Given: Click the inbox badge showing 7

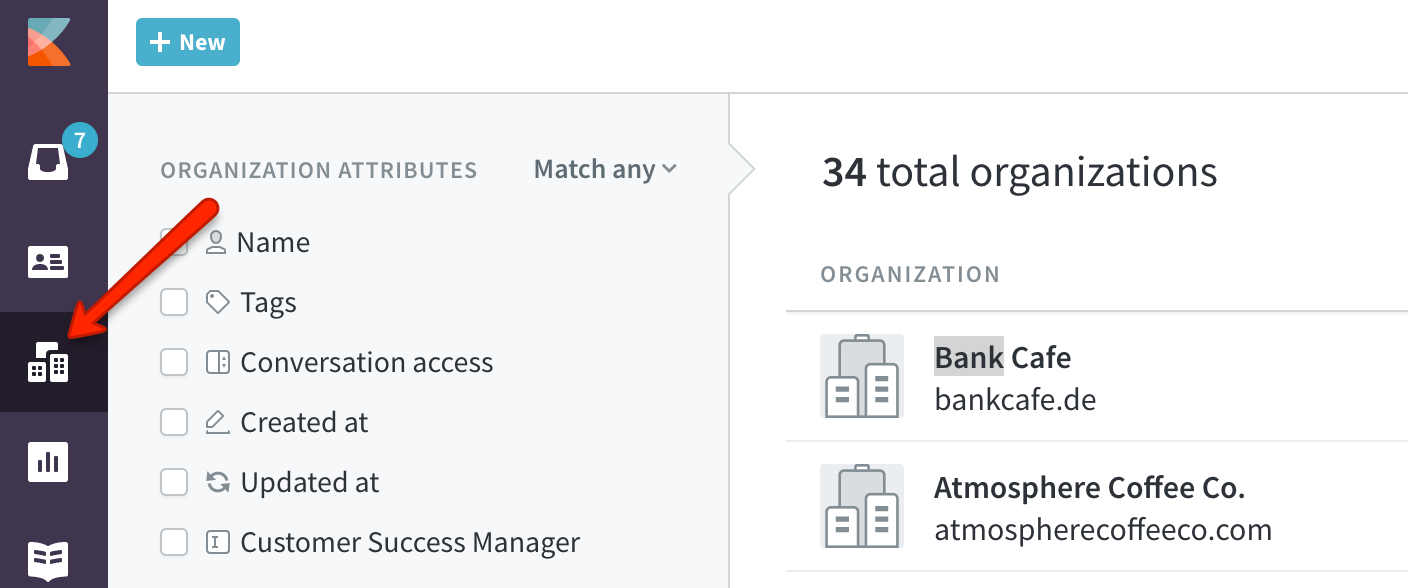Looking at the screenshot, I should click(x=79, y=141).
